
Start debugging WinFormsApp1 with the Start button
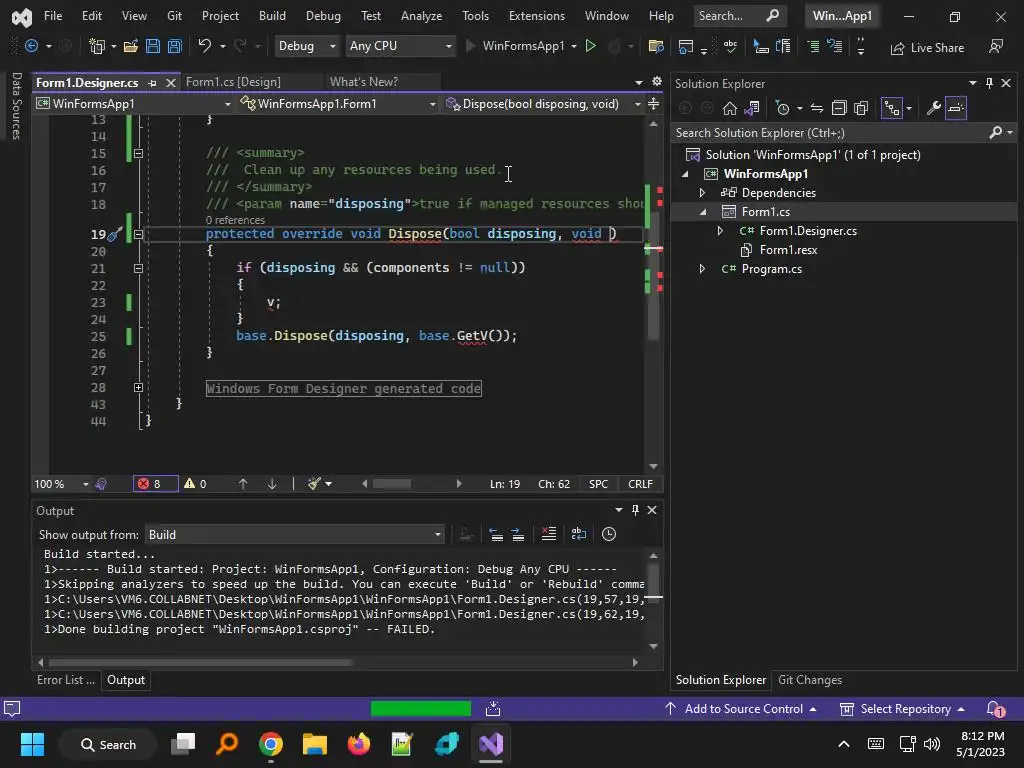(514, 46)
